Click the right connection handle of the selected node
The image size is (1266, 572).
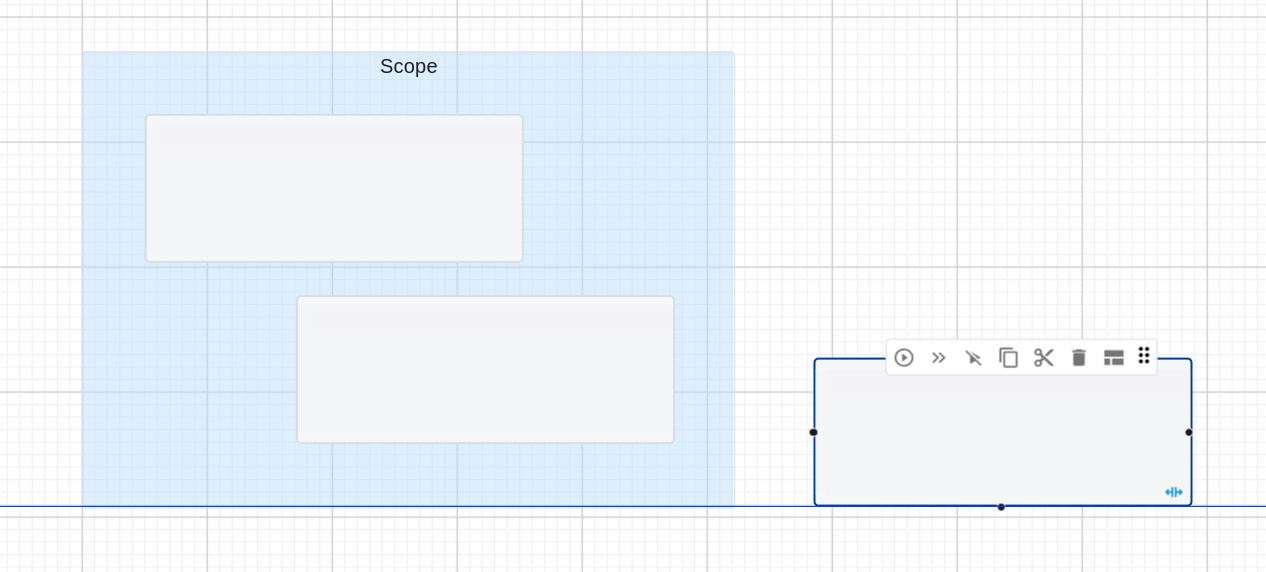(1189, 433)
